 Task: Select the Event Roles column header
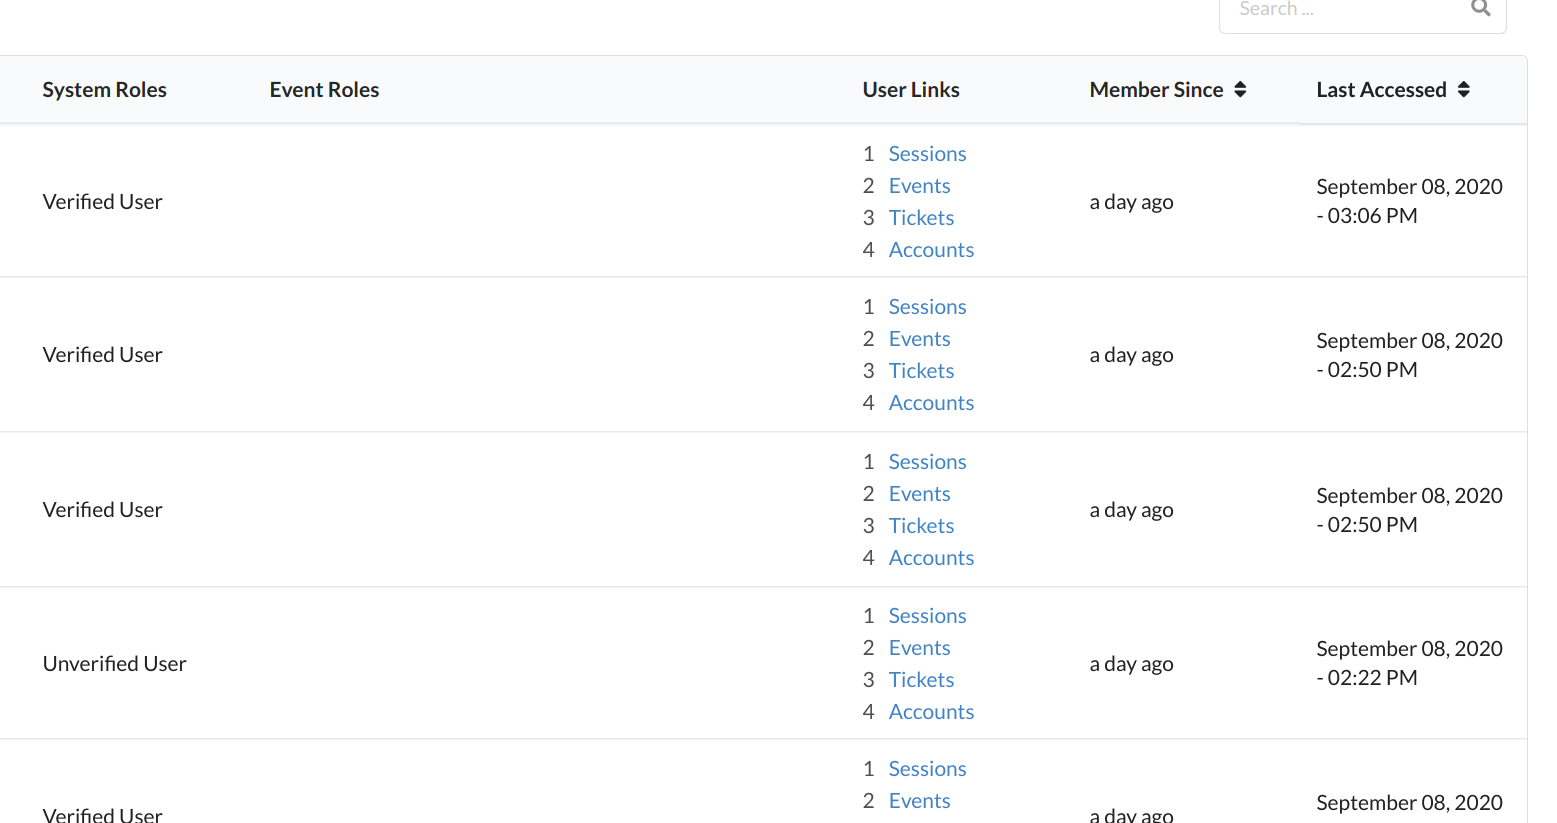325,90
